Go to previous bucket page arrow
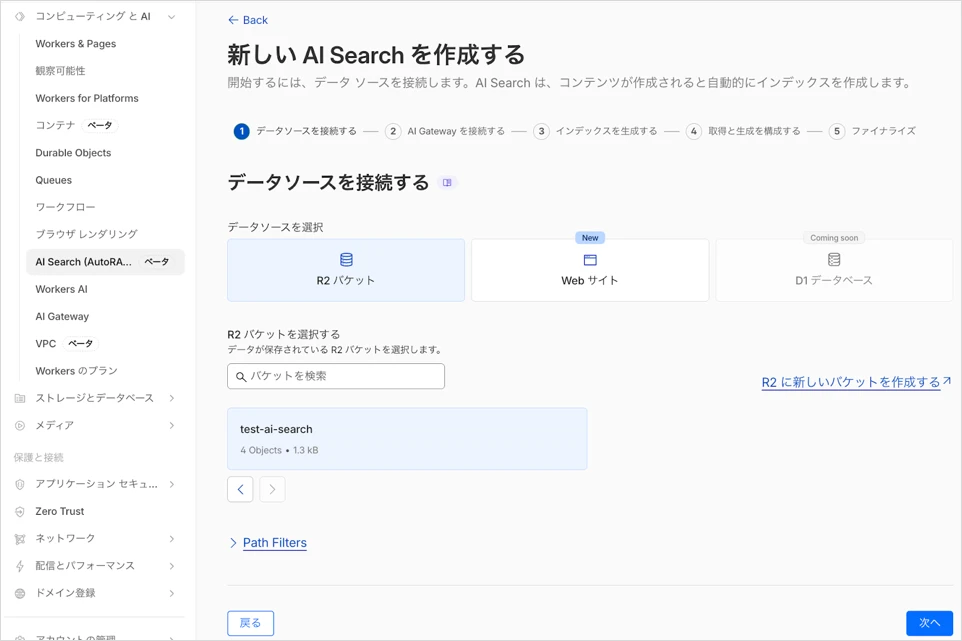This screenshot has height=641, width=962. pos(240,489)
